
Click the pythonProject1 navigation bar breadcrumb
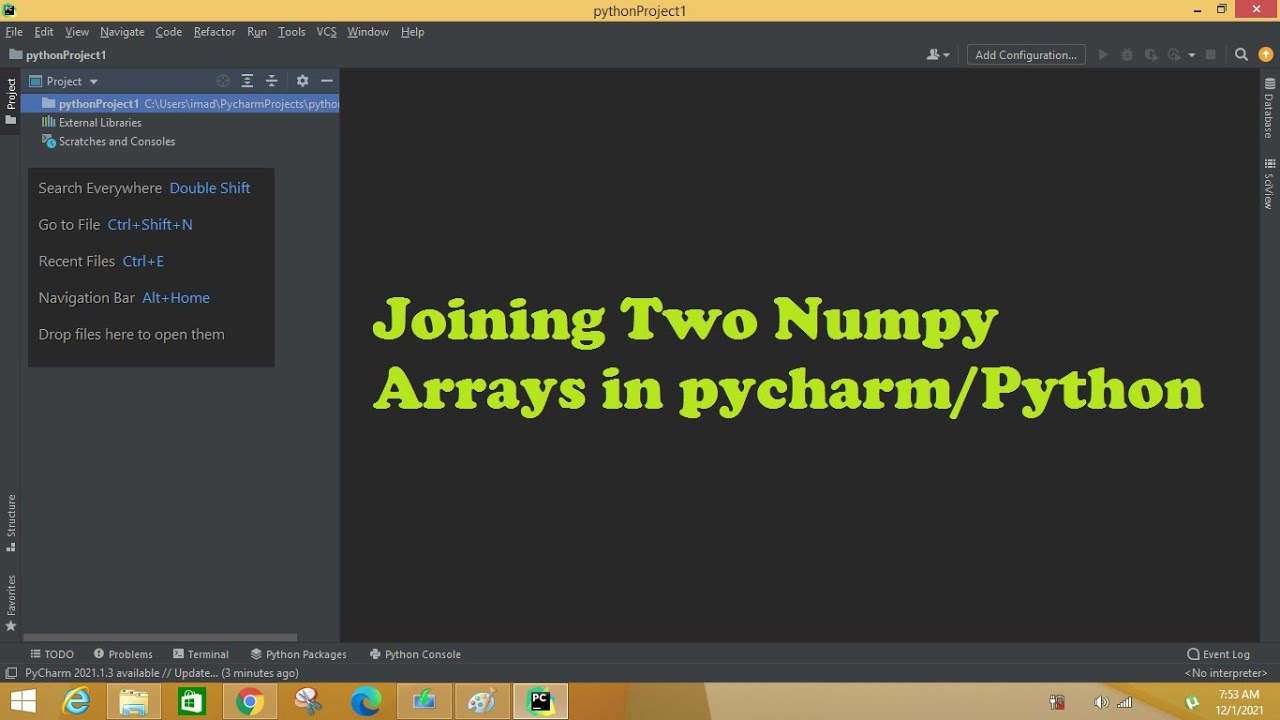pos(58,55)
